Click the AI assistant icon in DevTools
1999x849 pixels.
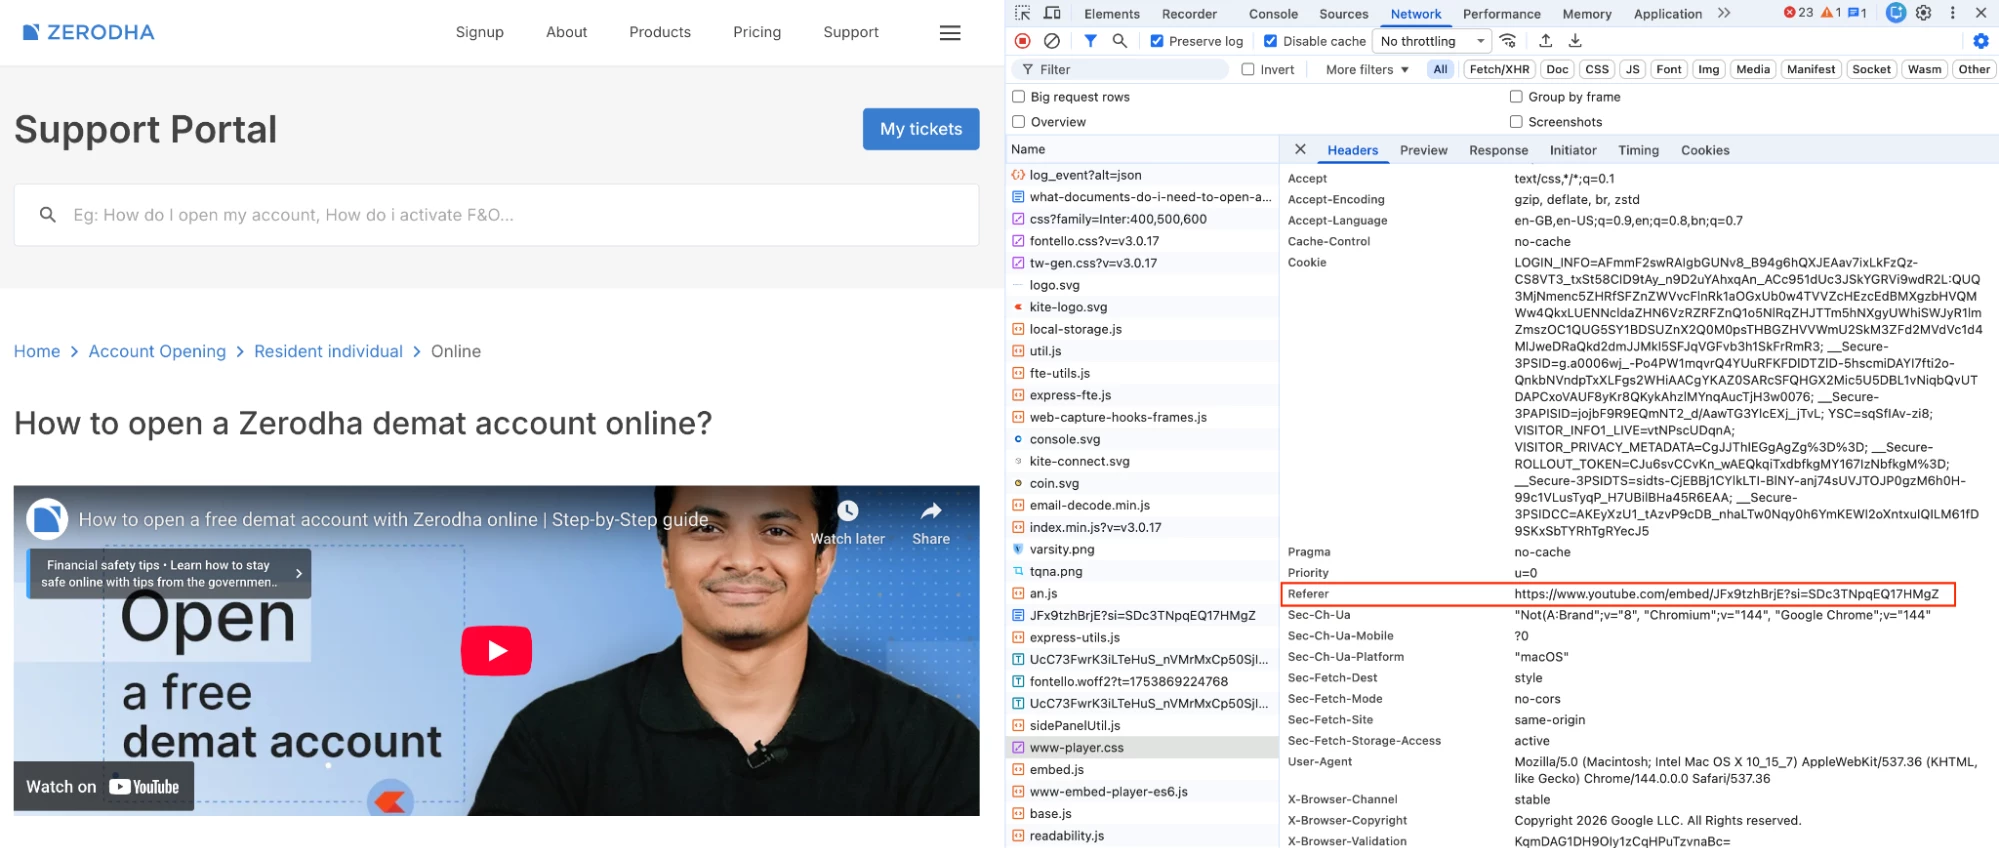[x=1895, y=13]
